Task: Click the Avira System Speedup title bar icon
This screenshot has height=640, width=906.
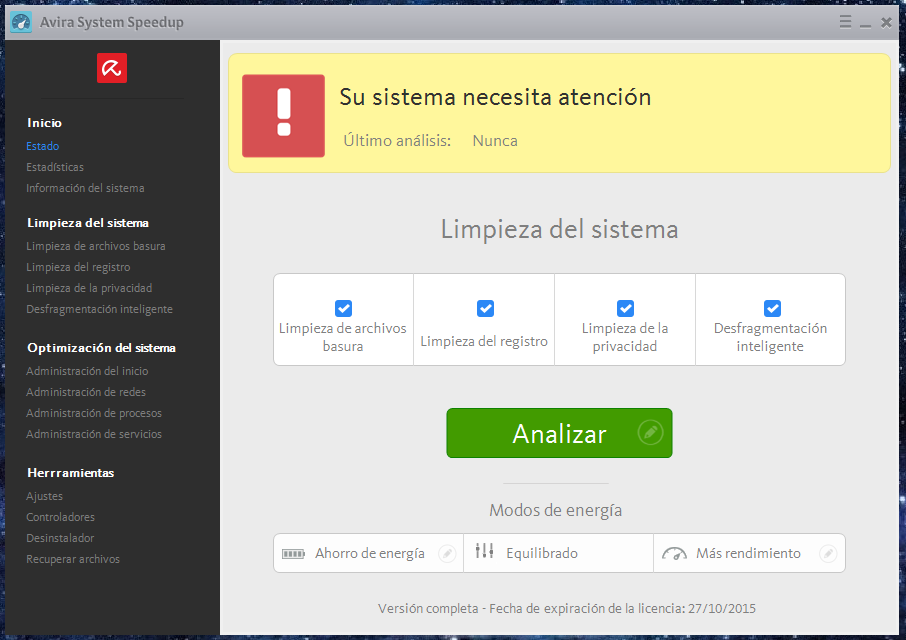Action: click(21, 23)
